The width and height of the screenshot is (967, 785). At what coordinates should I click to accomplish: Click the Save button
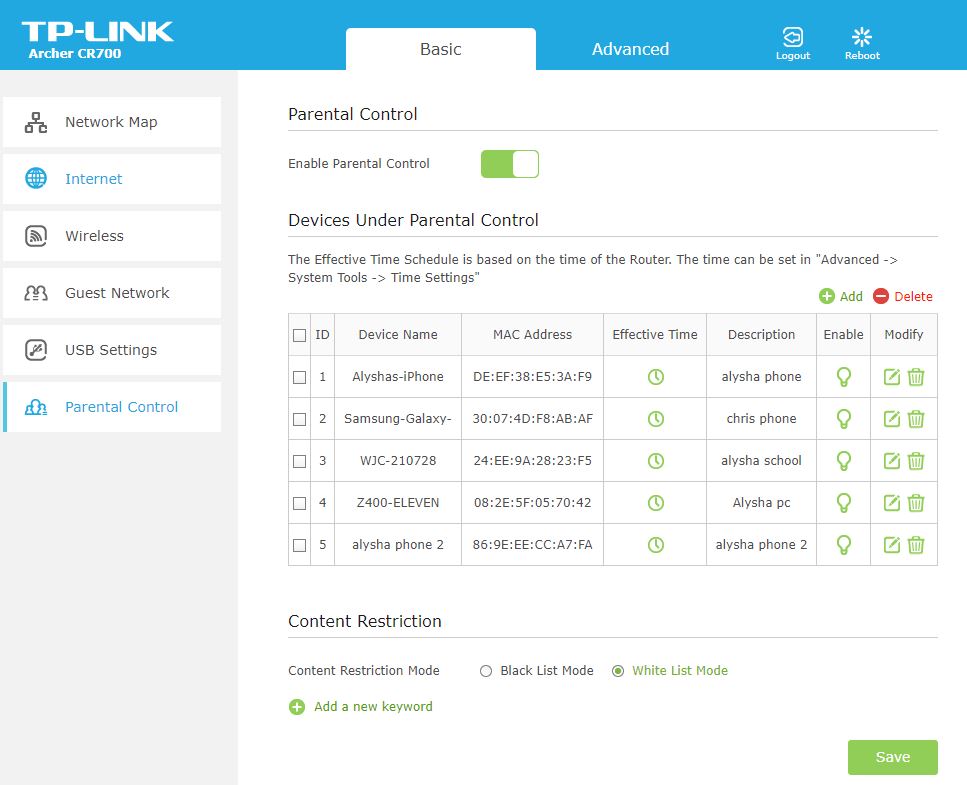click(892, 757)
